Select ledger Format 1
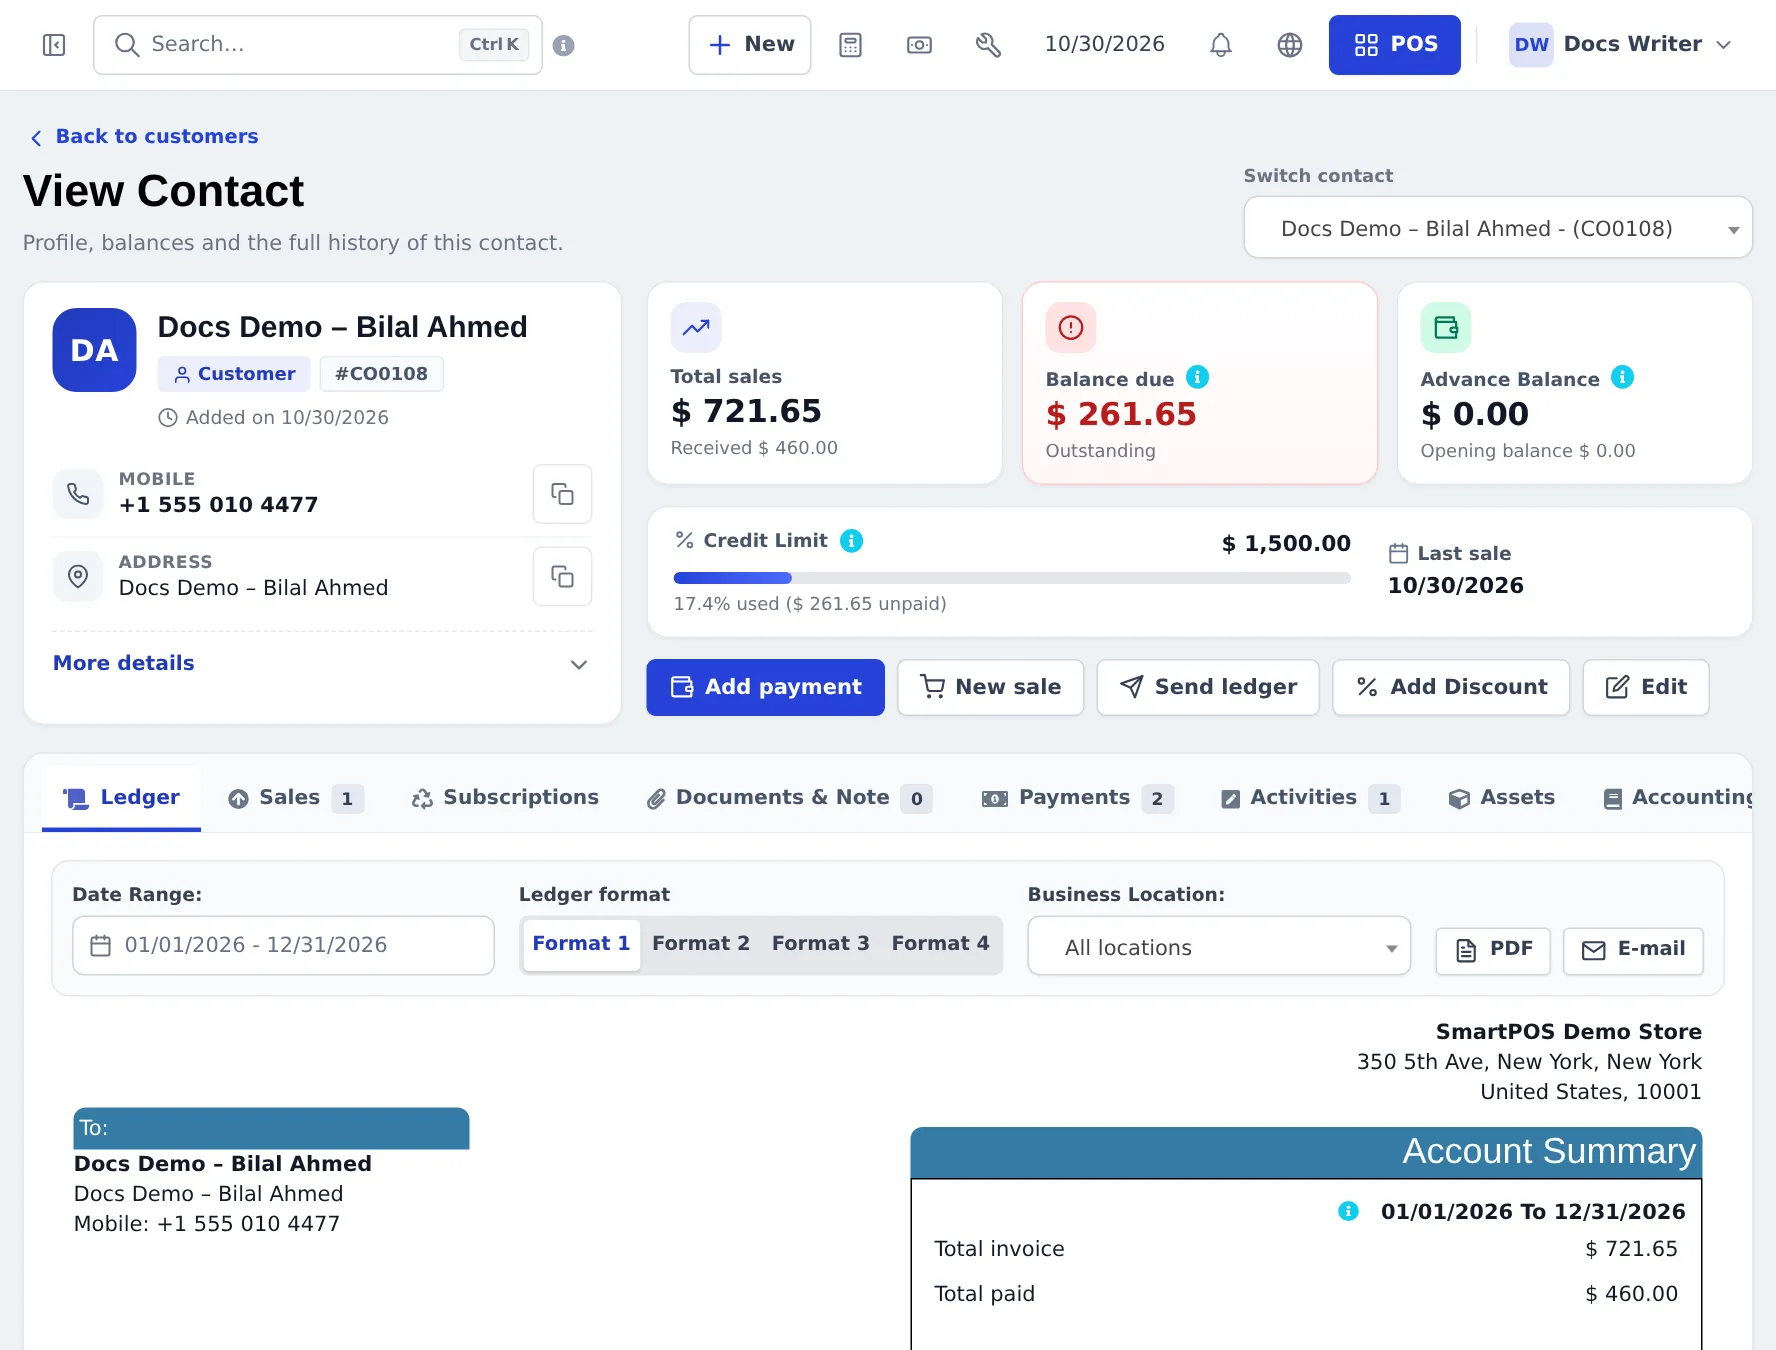This screenshot has width=1776, height=1350. click(x=581, y=944)
